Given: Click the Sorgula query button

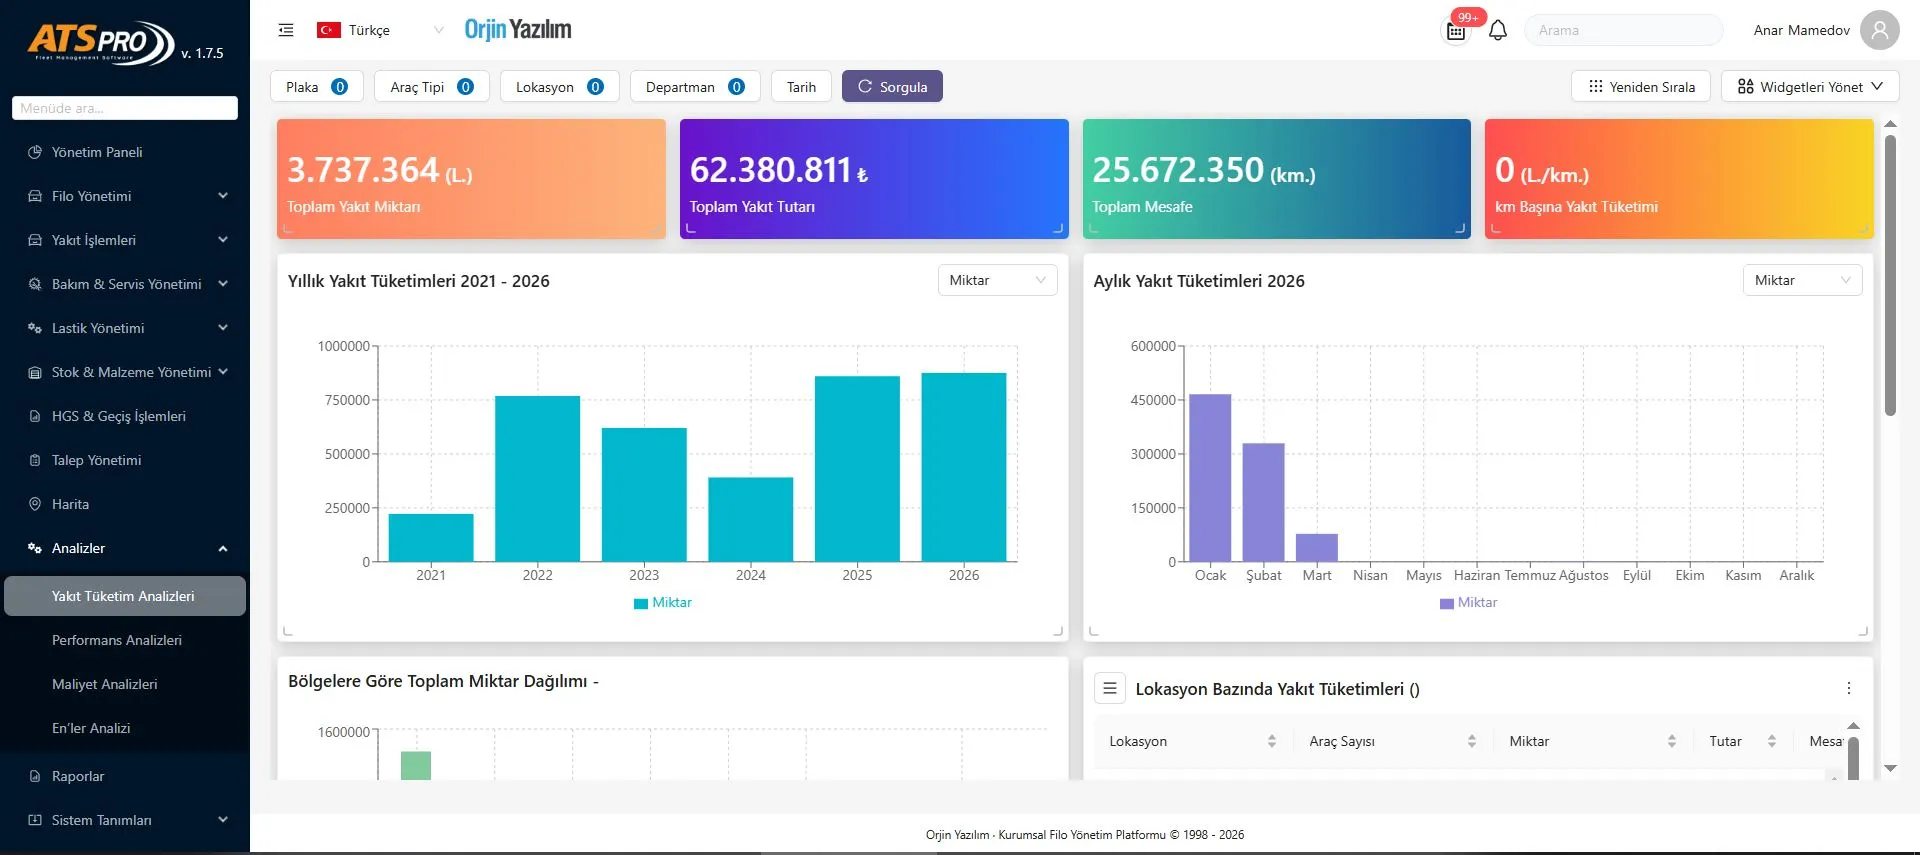Looking at the screenshot, I should (892, 86).
